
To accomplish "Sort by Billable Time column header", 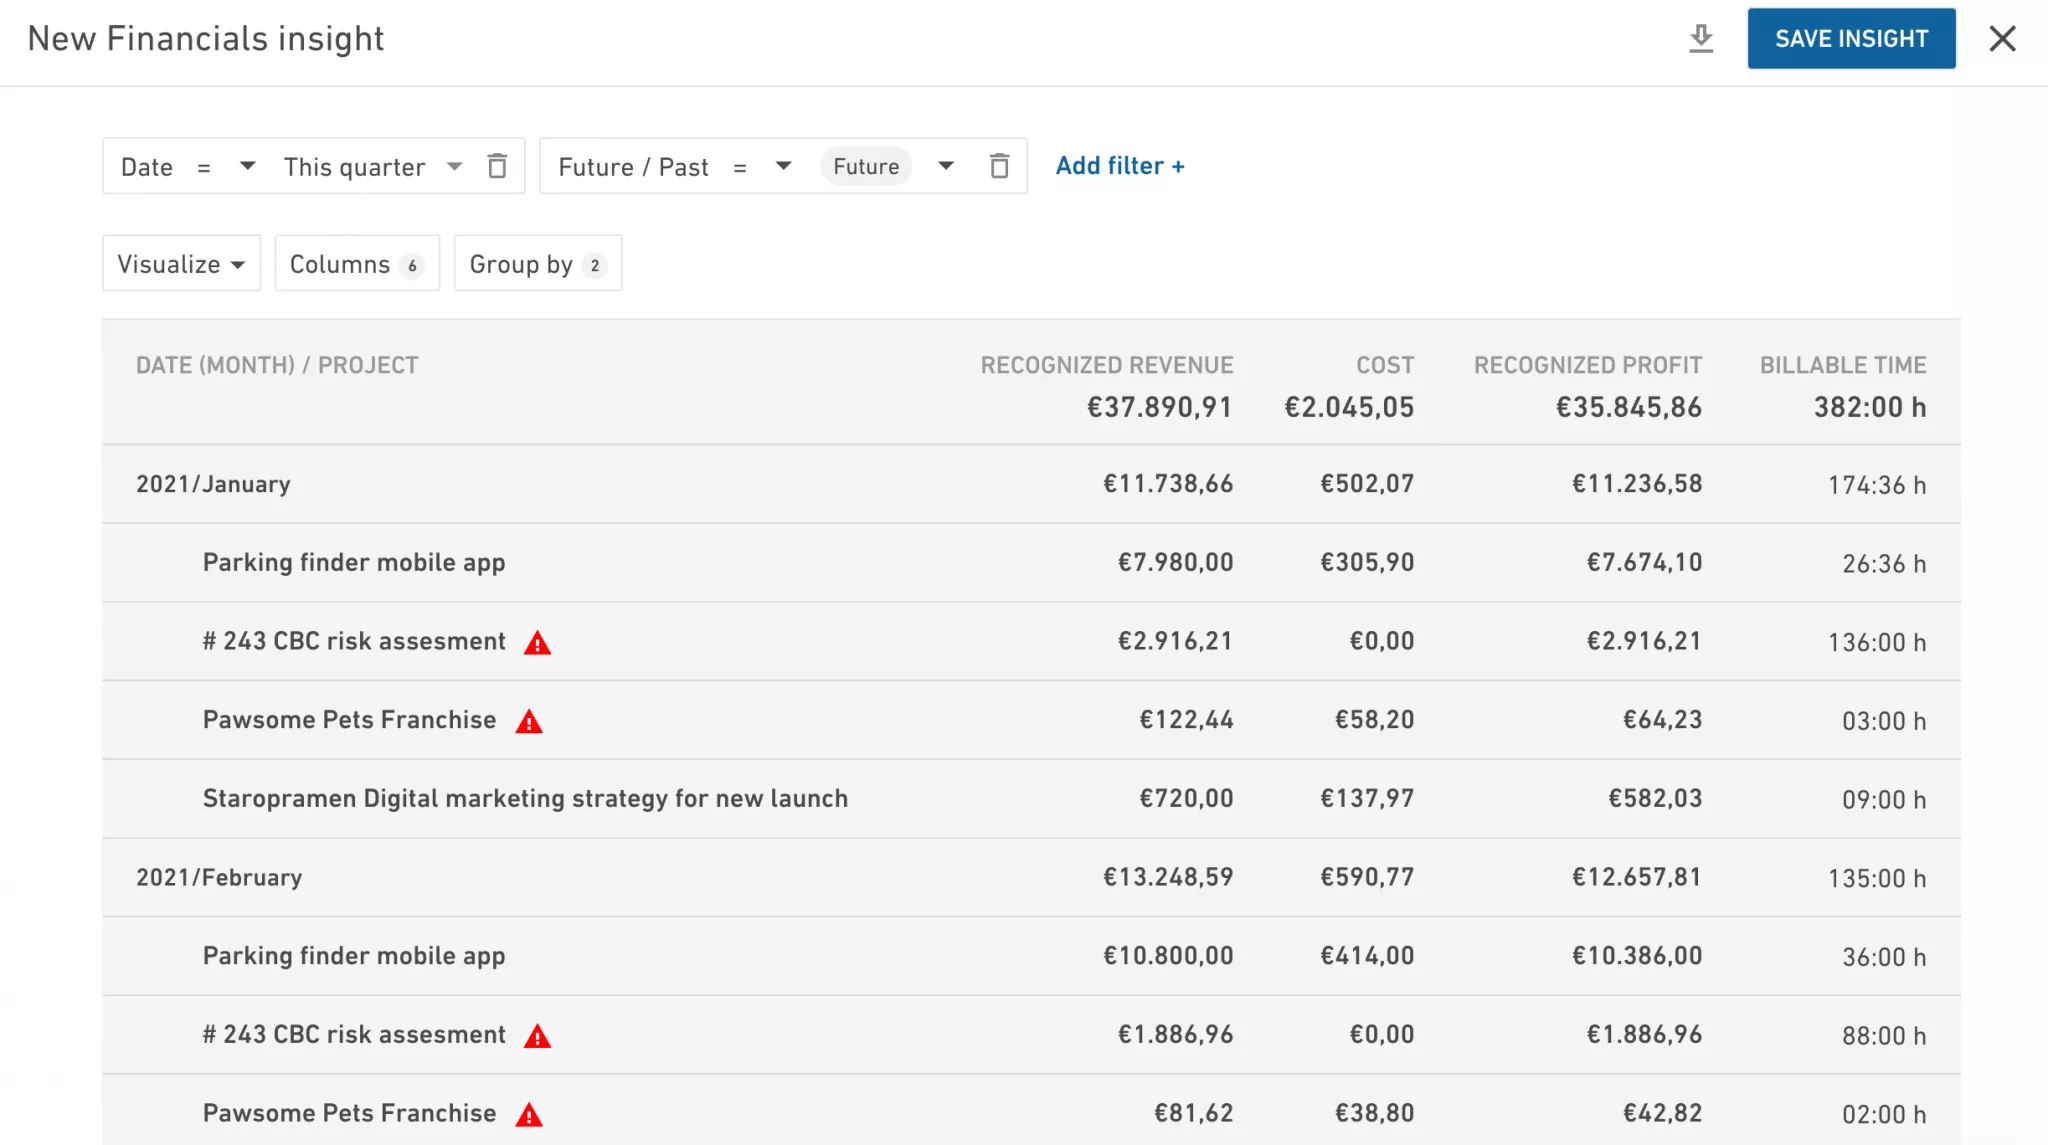I will 1842,365.
